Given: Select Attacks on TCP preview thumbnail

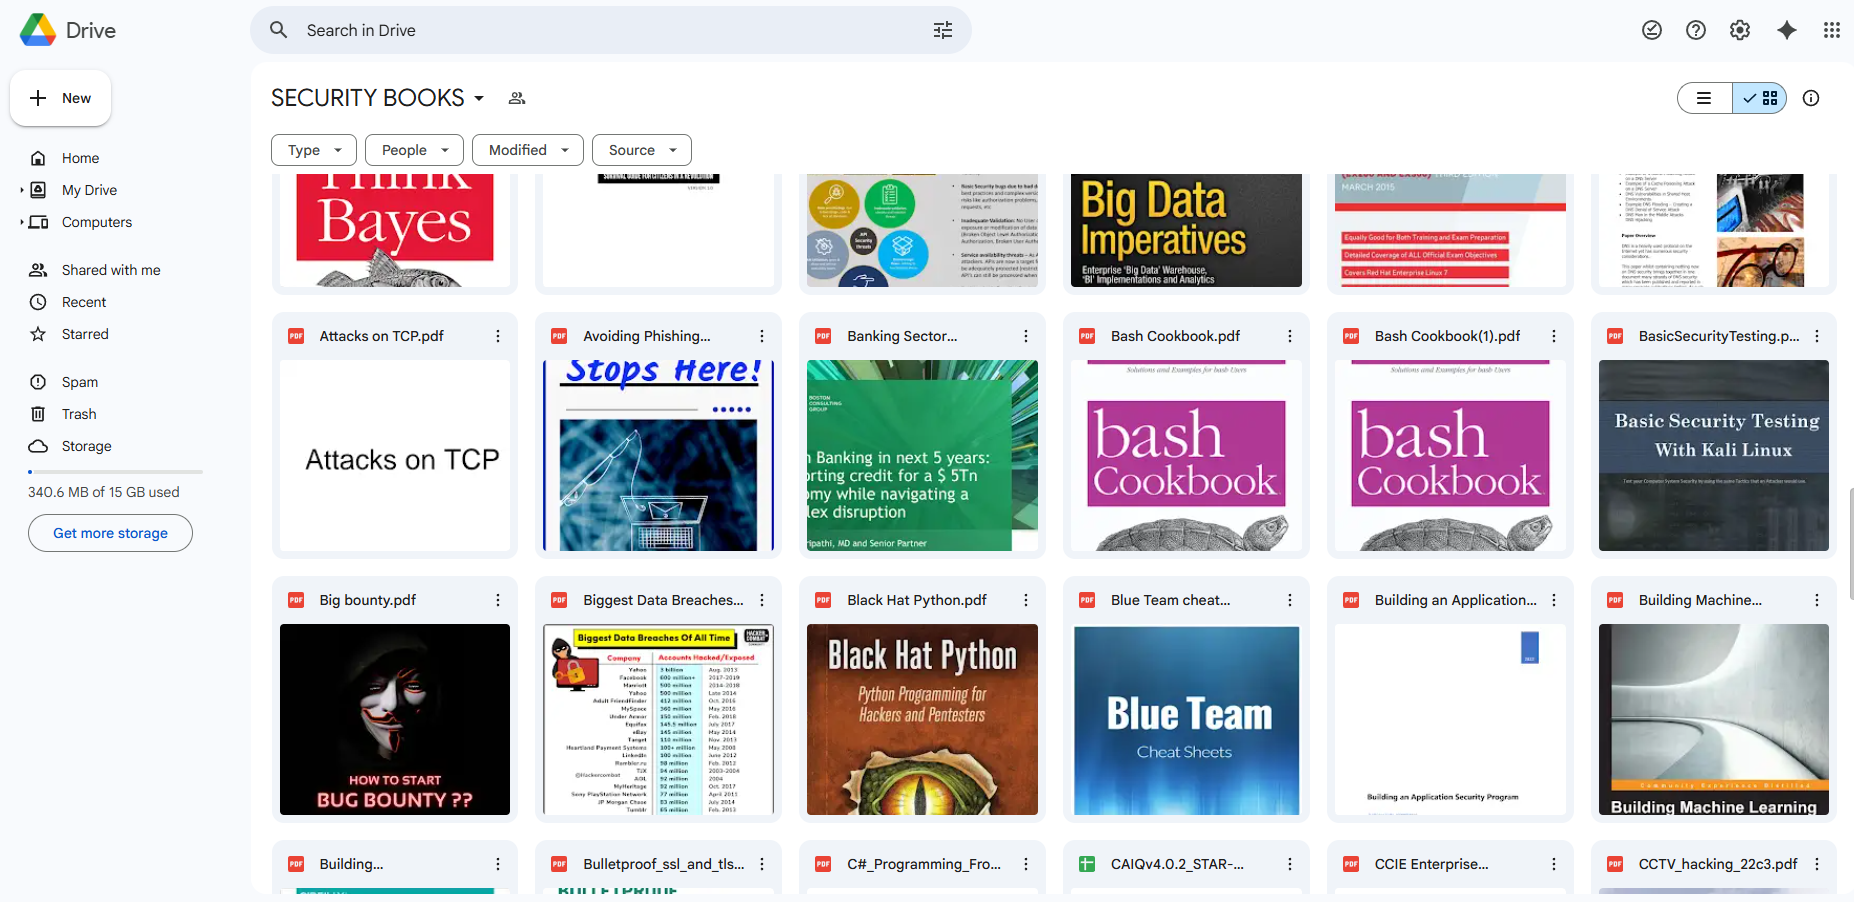Looking at the screenshot, I should click(x=395, y=455).
